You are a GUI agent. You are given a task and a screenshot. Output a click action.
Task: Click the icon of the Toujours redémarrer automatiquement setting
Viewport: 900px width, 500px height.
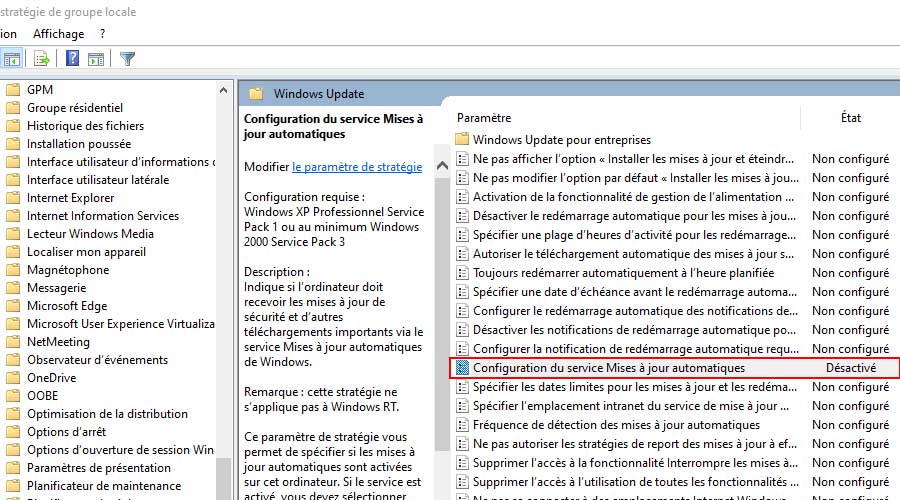[x=462, y=273]
